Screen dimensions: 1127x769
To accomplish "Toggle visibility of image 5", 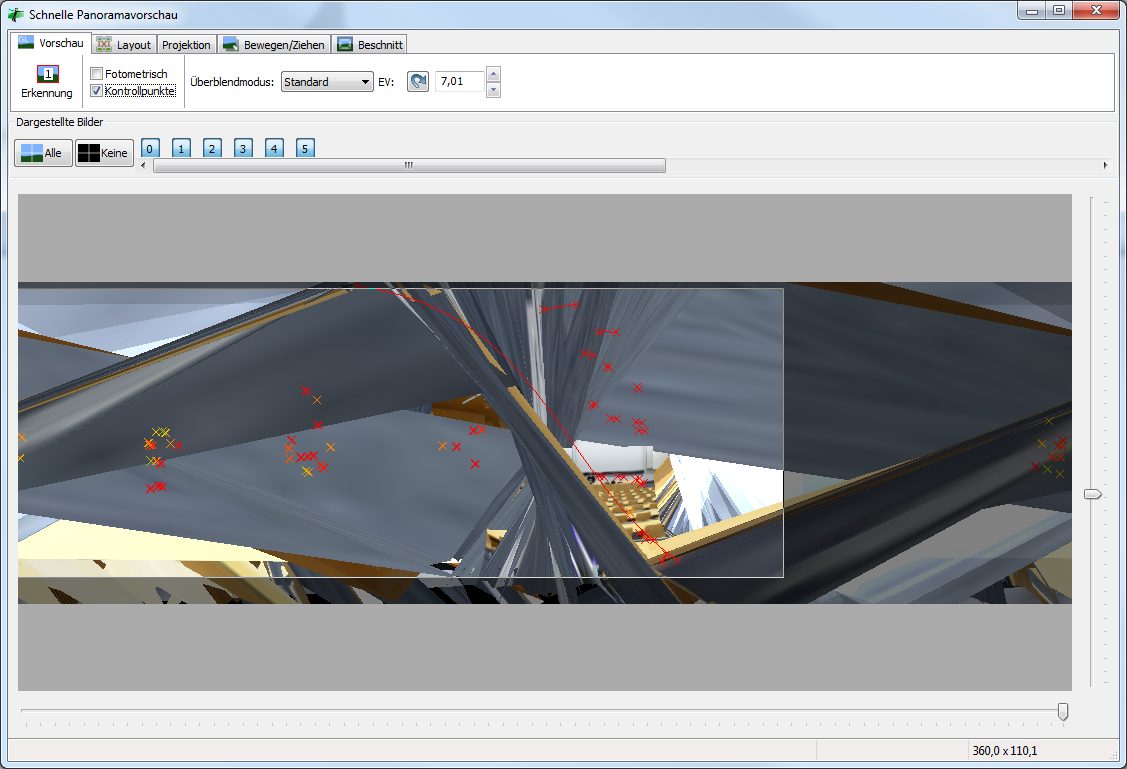I will click(x=305, y=149).
